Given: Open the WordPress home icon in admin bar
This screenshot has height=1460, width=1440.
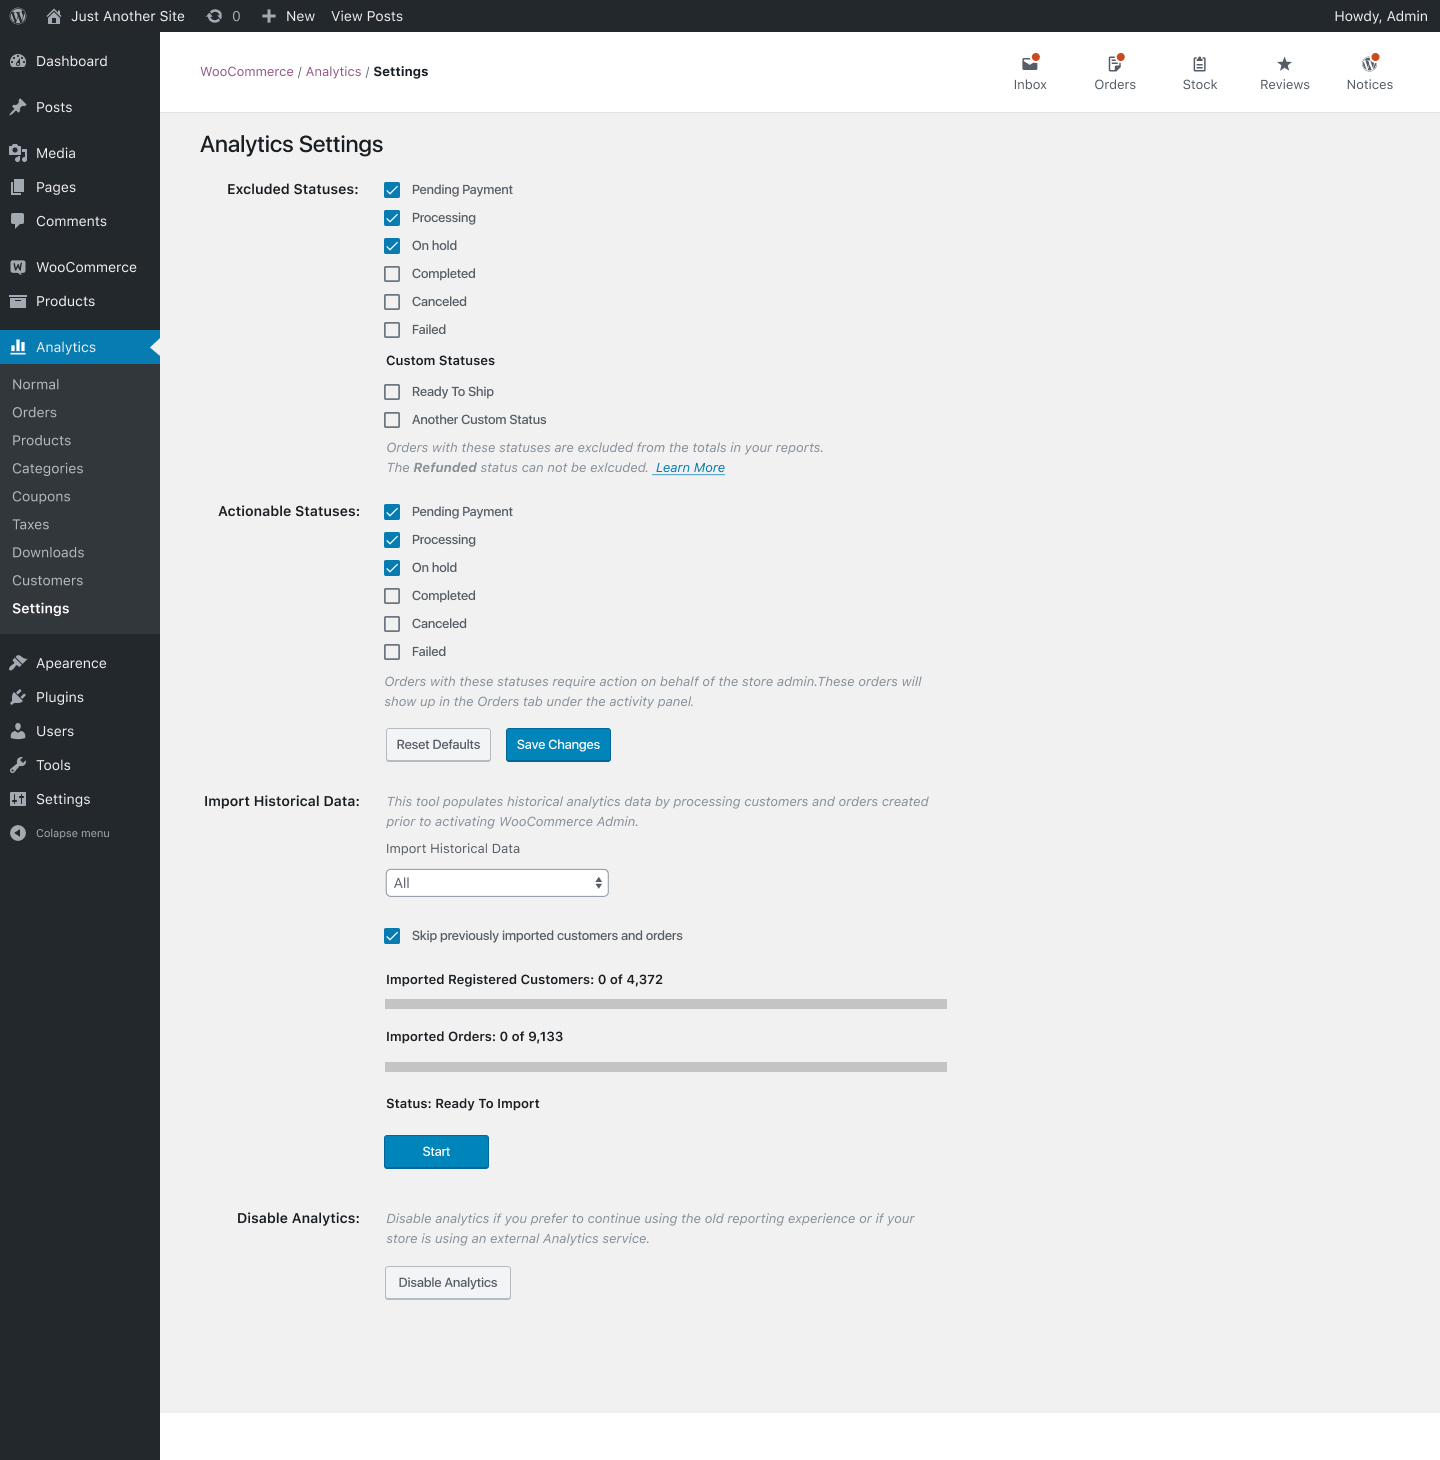Looking at the screenshot, I should click(x=54, y=16).
